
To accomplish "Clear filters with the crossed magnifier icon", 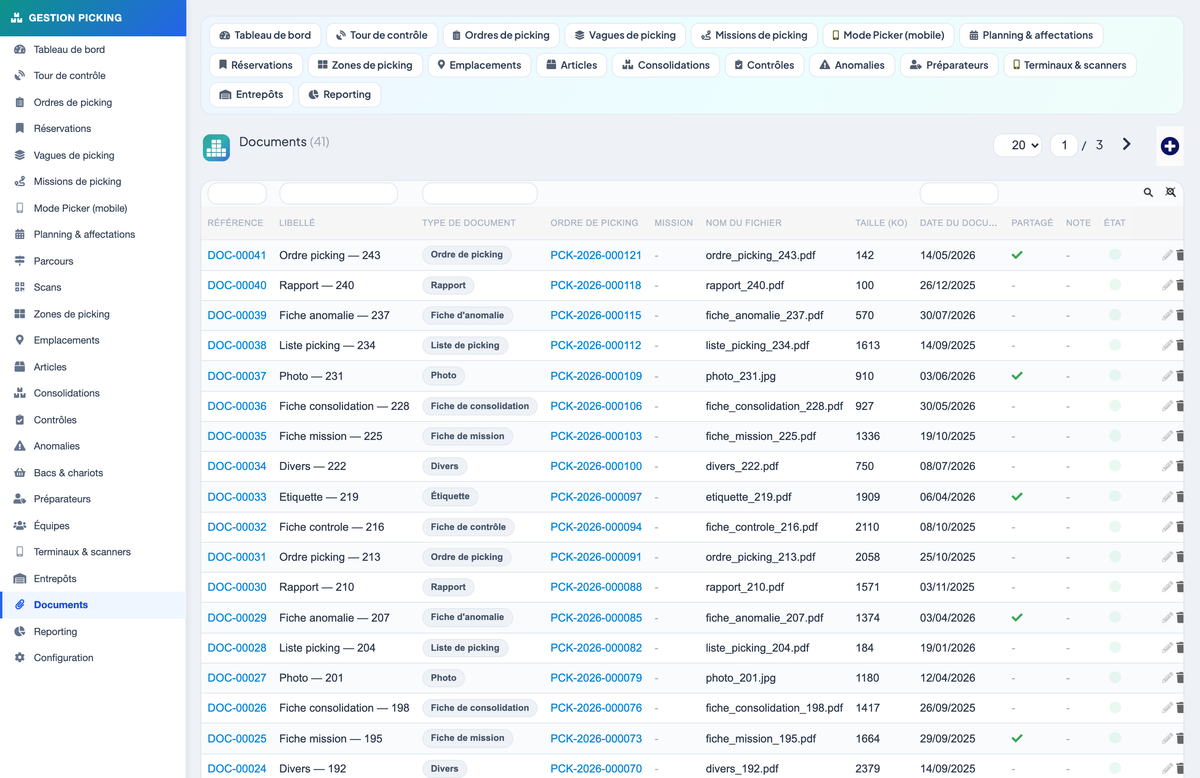I will (x=1170, y=193).
